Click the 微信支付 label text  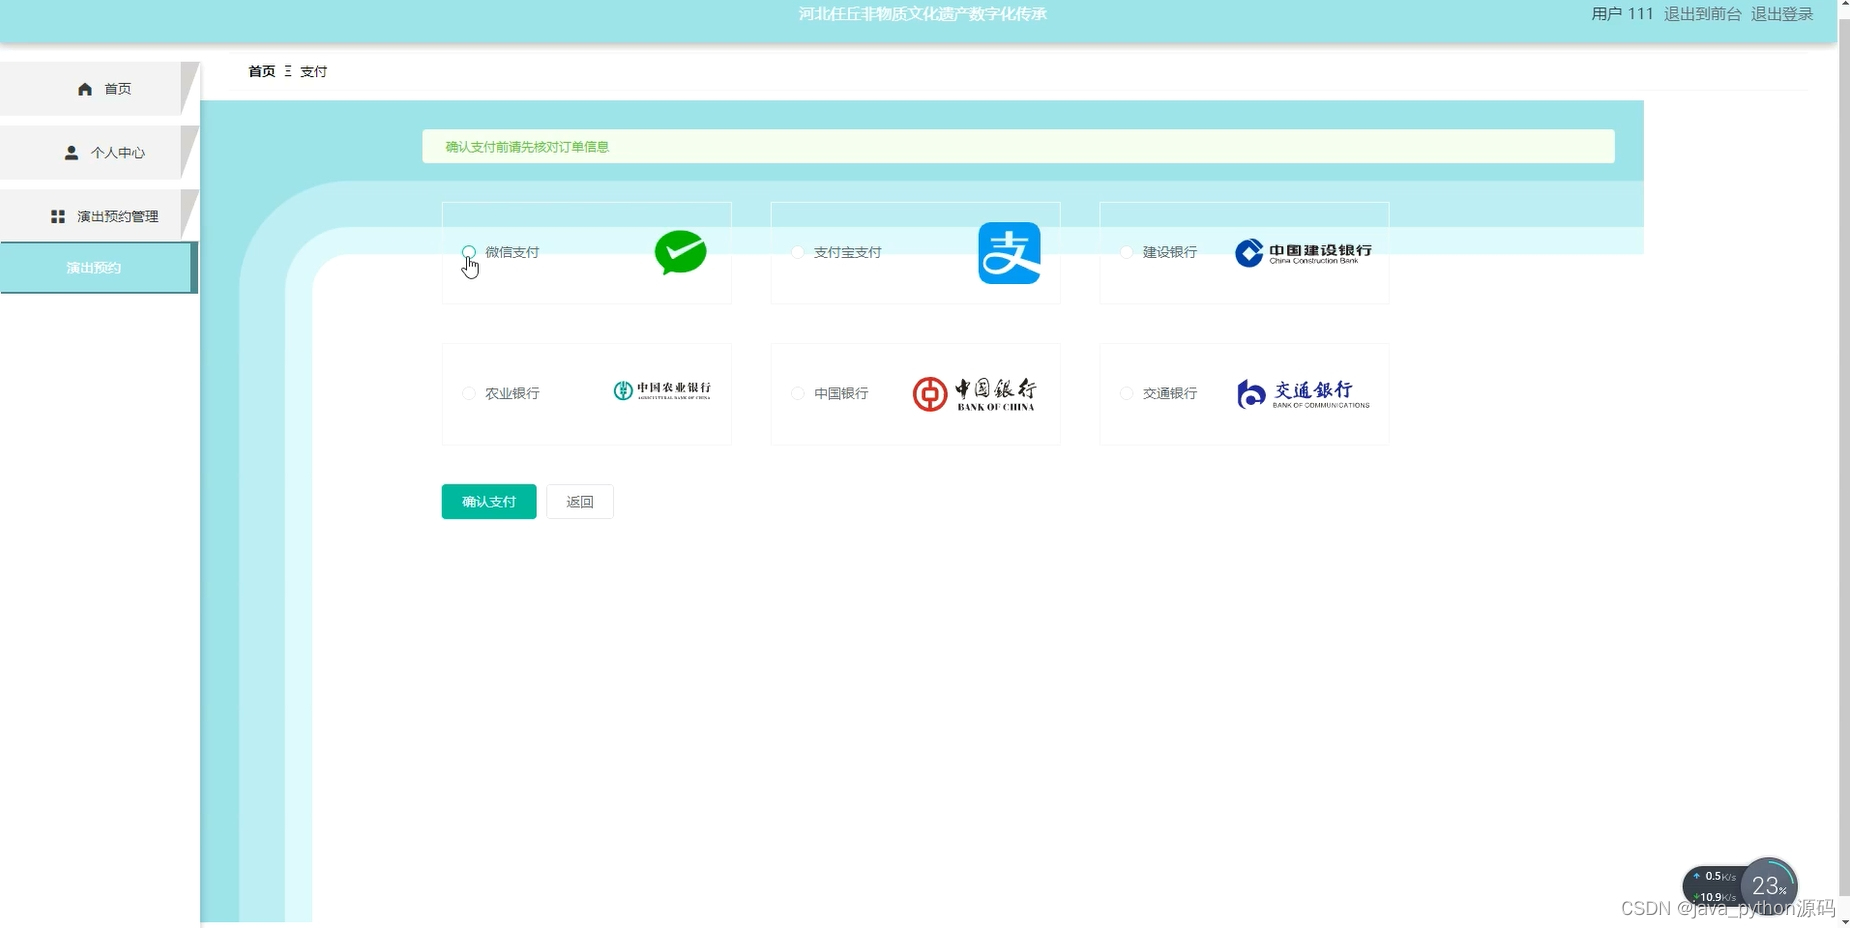(512, 252)
